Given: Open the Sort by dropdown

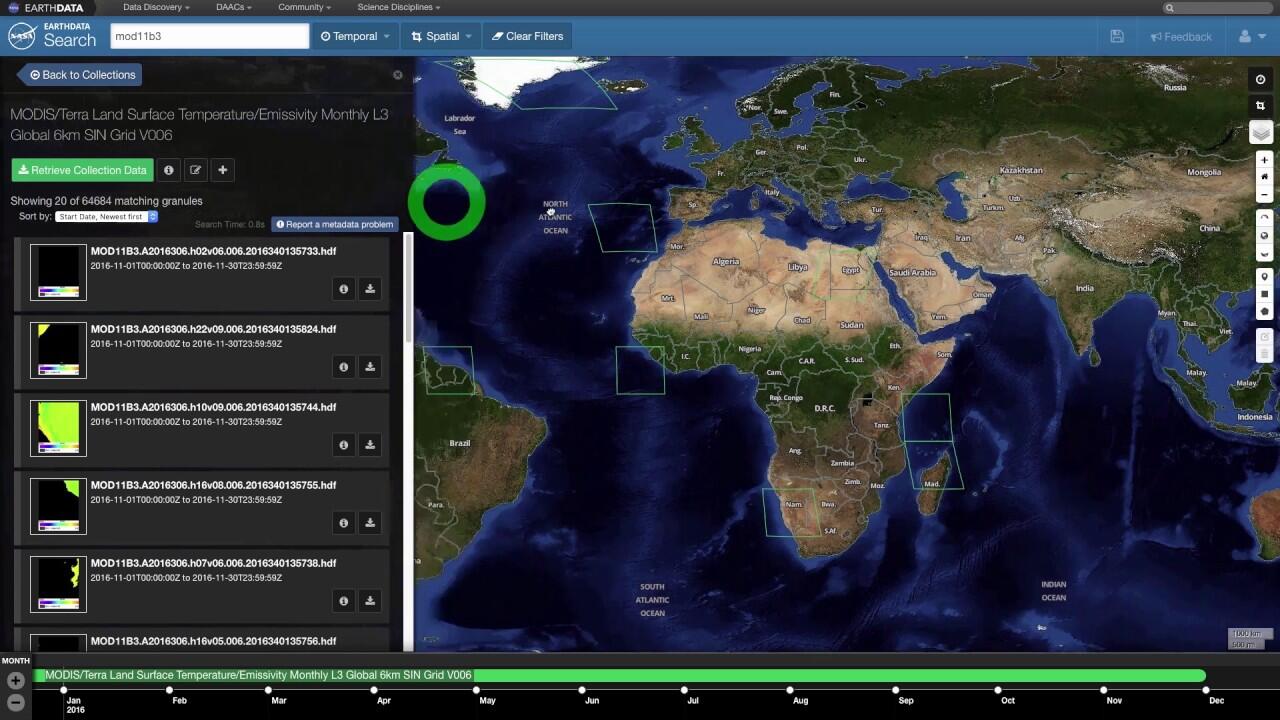Looking at the screenshot, I should [106, 217].
